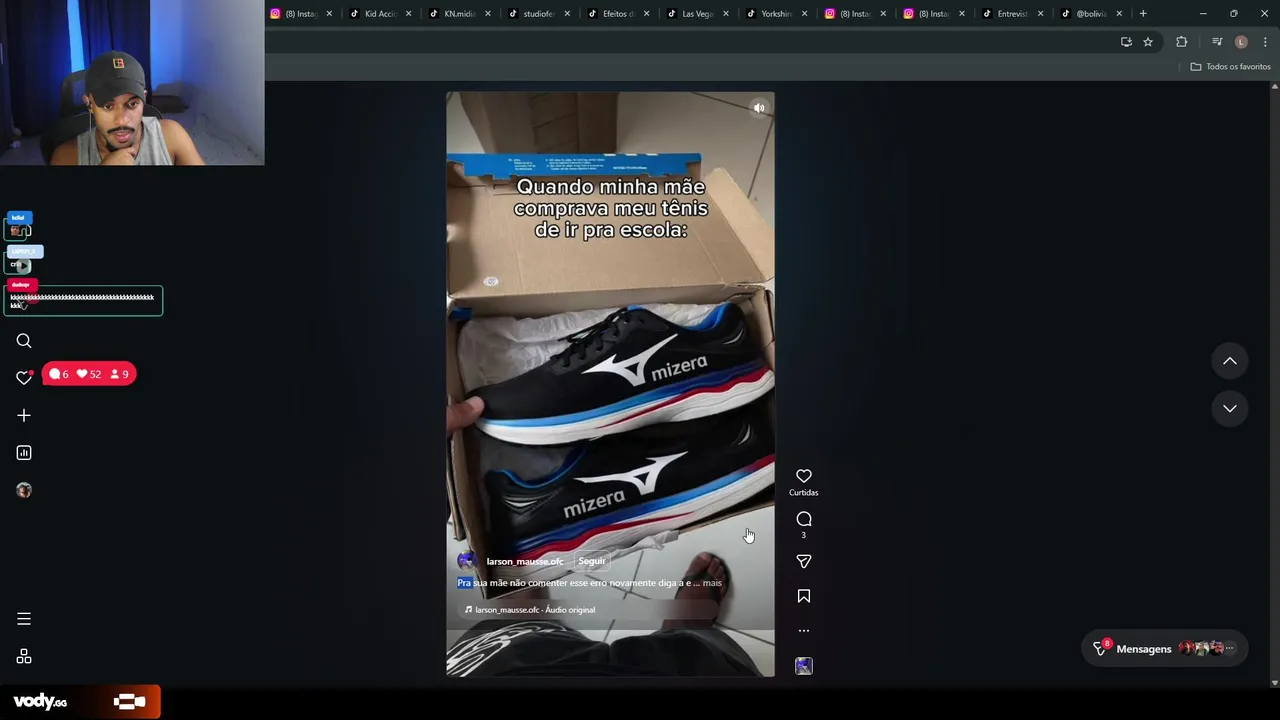Close the Las Vegas tab
Screen dimensions: 1280x720
coord(725,14)
